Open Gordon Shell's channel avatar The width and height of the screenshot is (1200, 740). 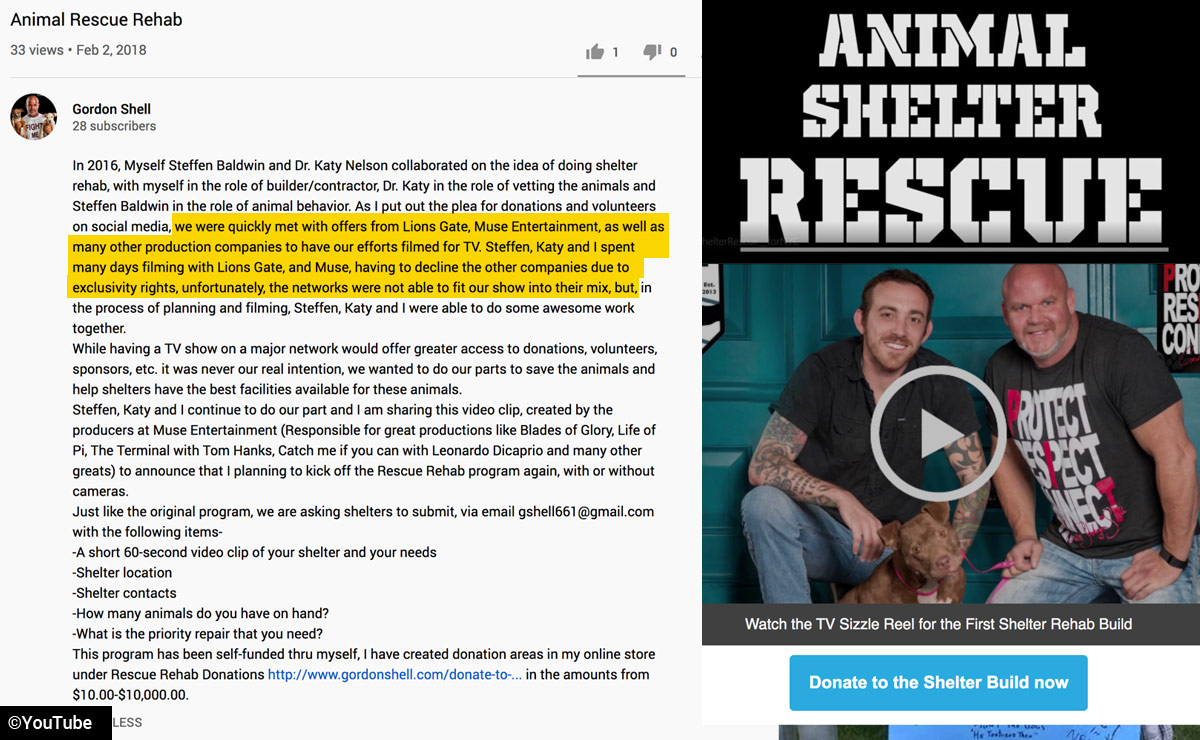(33, 117)
